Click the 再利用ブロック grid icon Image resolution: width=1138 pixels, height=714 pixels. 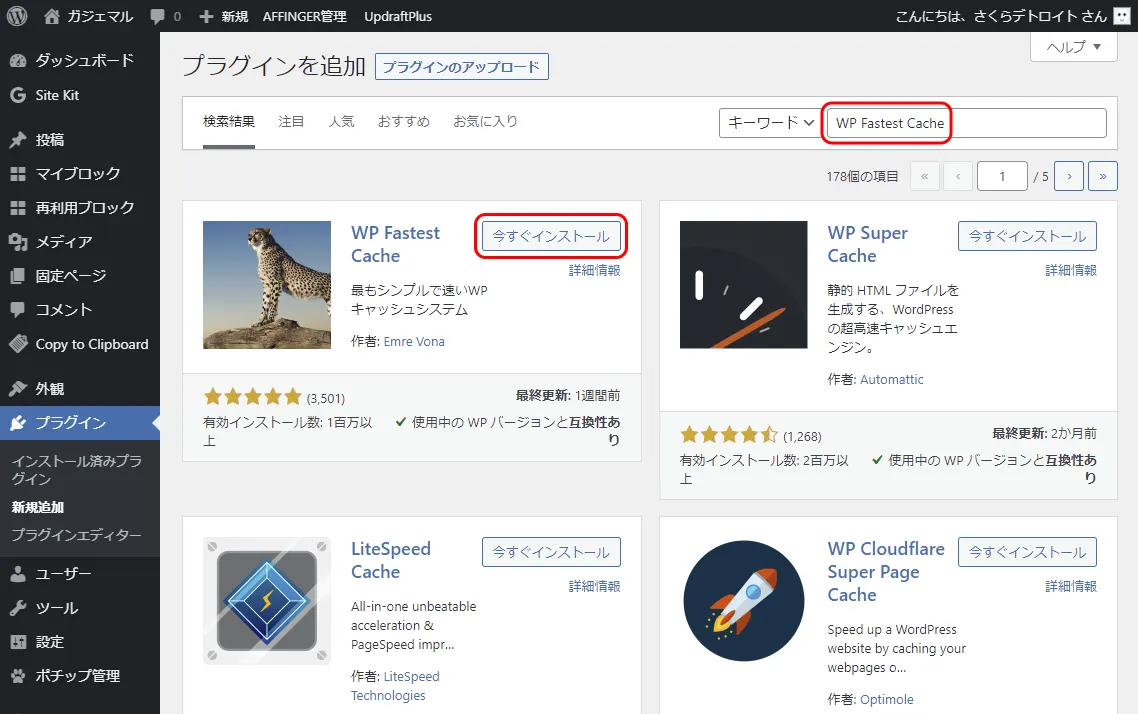pyautogui.click(x=18, y=208)
